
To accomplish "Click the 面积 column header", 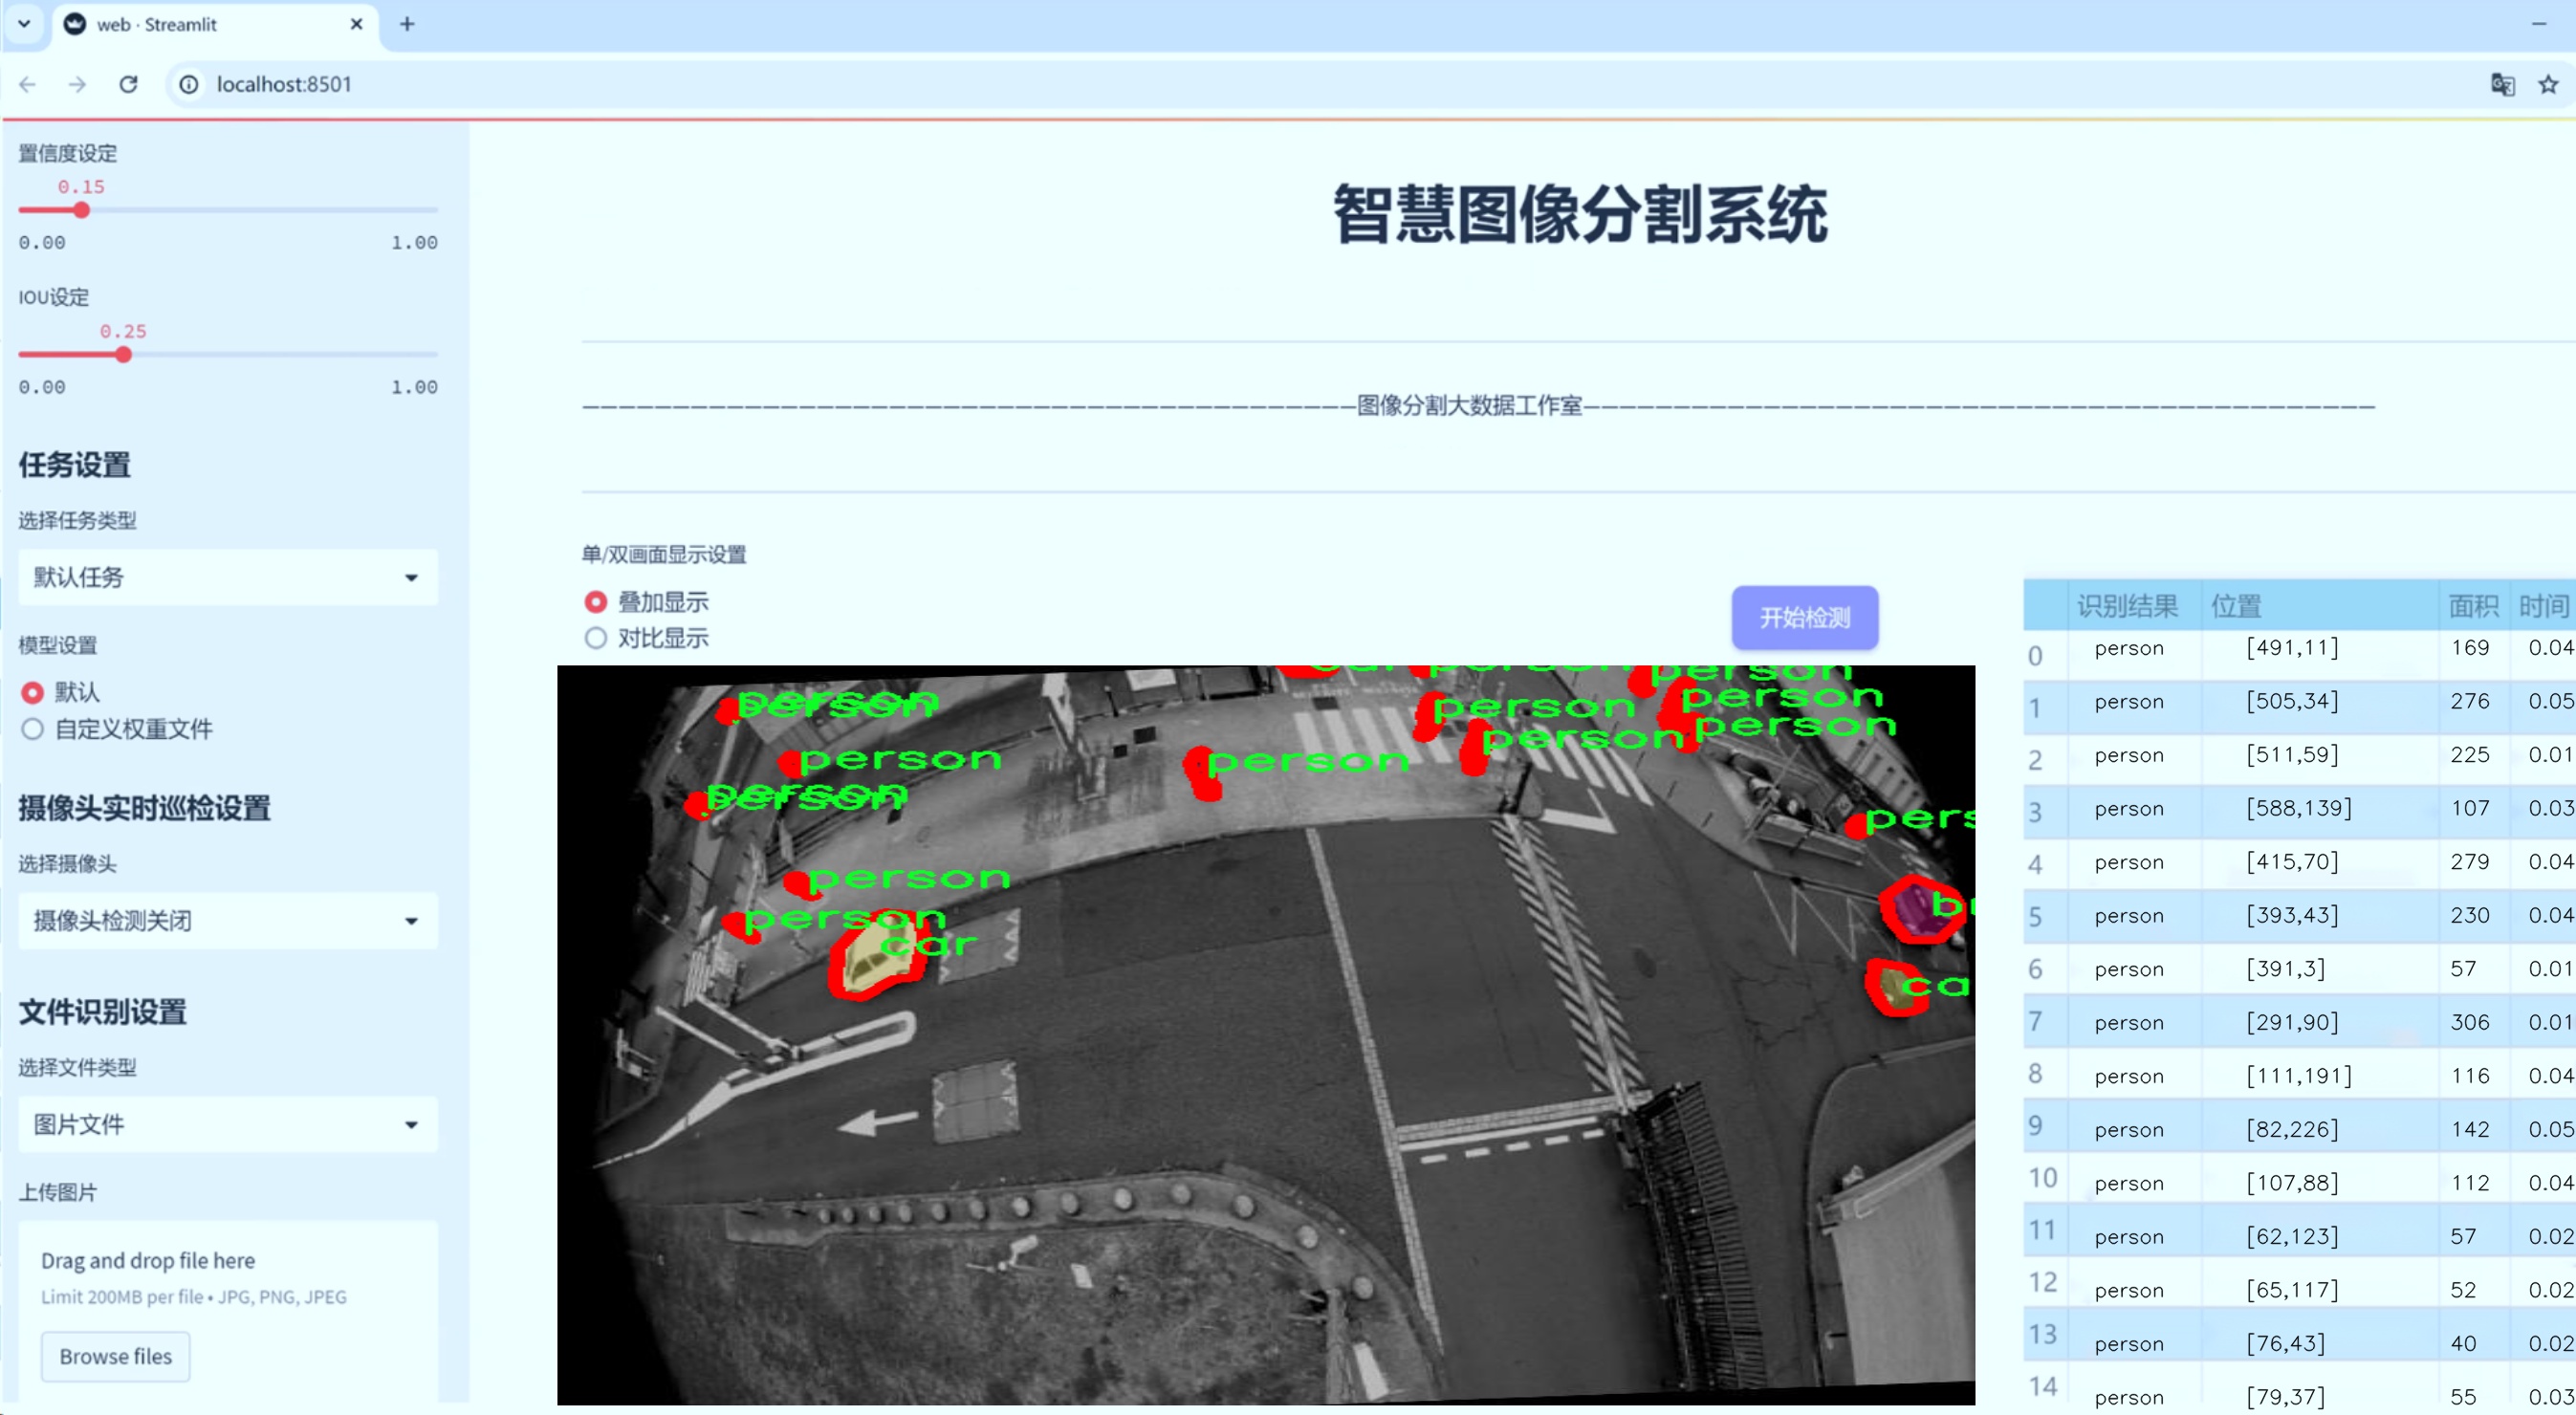I will tap(2472, 606).
